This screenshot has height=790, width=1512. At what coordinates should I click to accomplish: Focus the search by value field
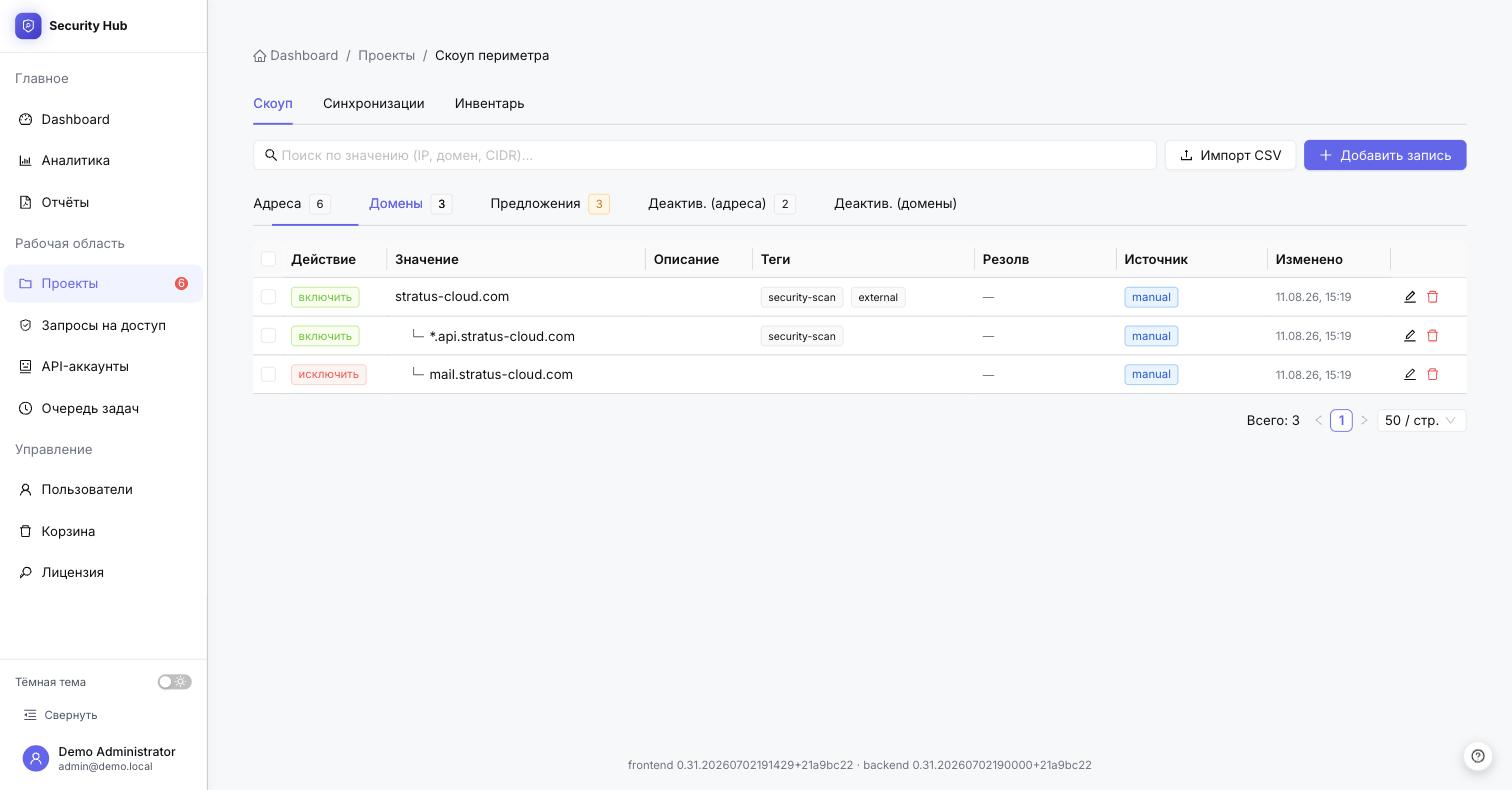705,155
